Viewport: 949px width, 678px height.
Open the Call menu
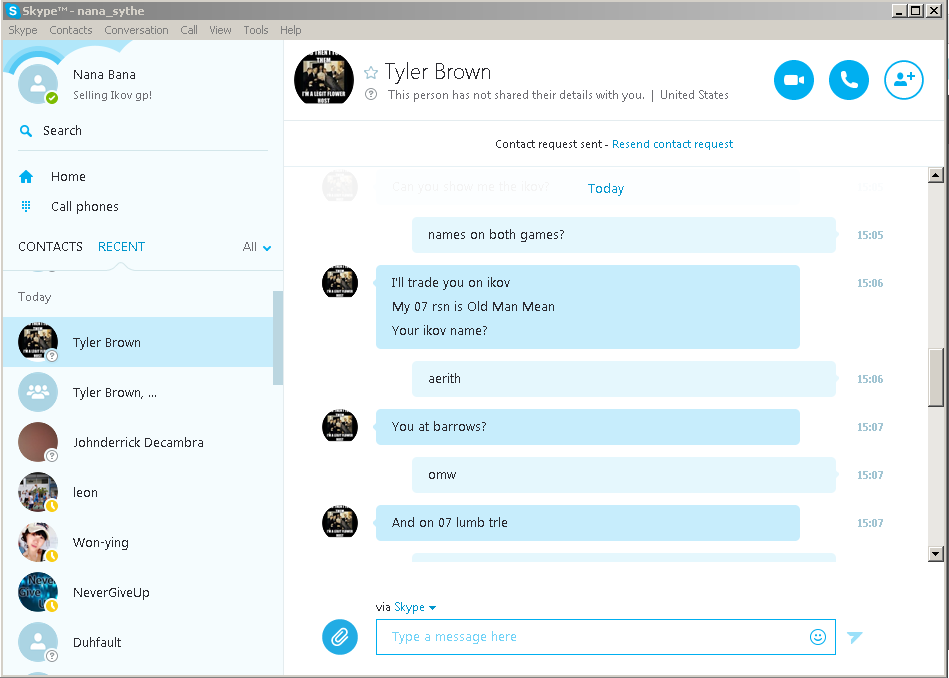coord(189,30)
